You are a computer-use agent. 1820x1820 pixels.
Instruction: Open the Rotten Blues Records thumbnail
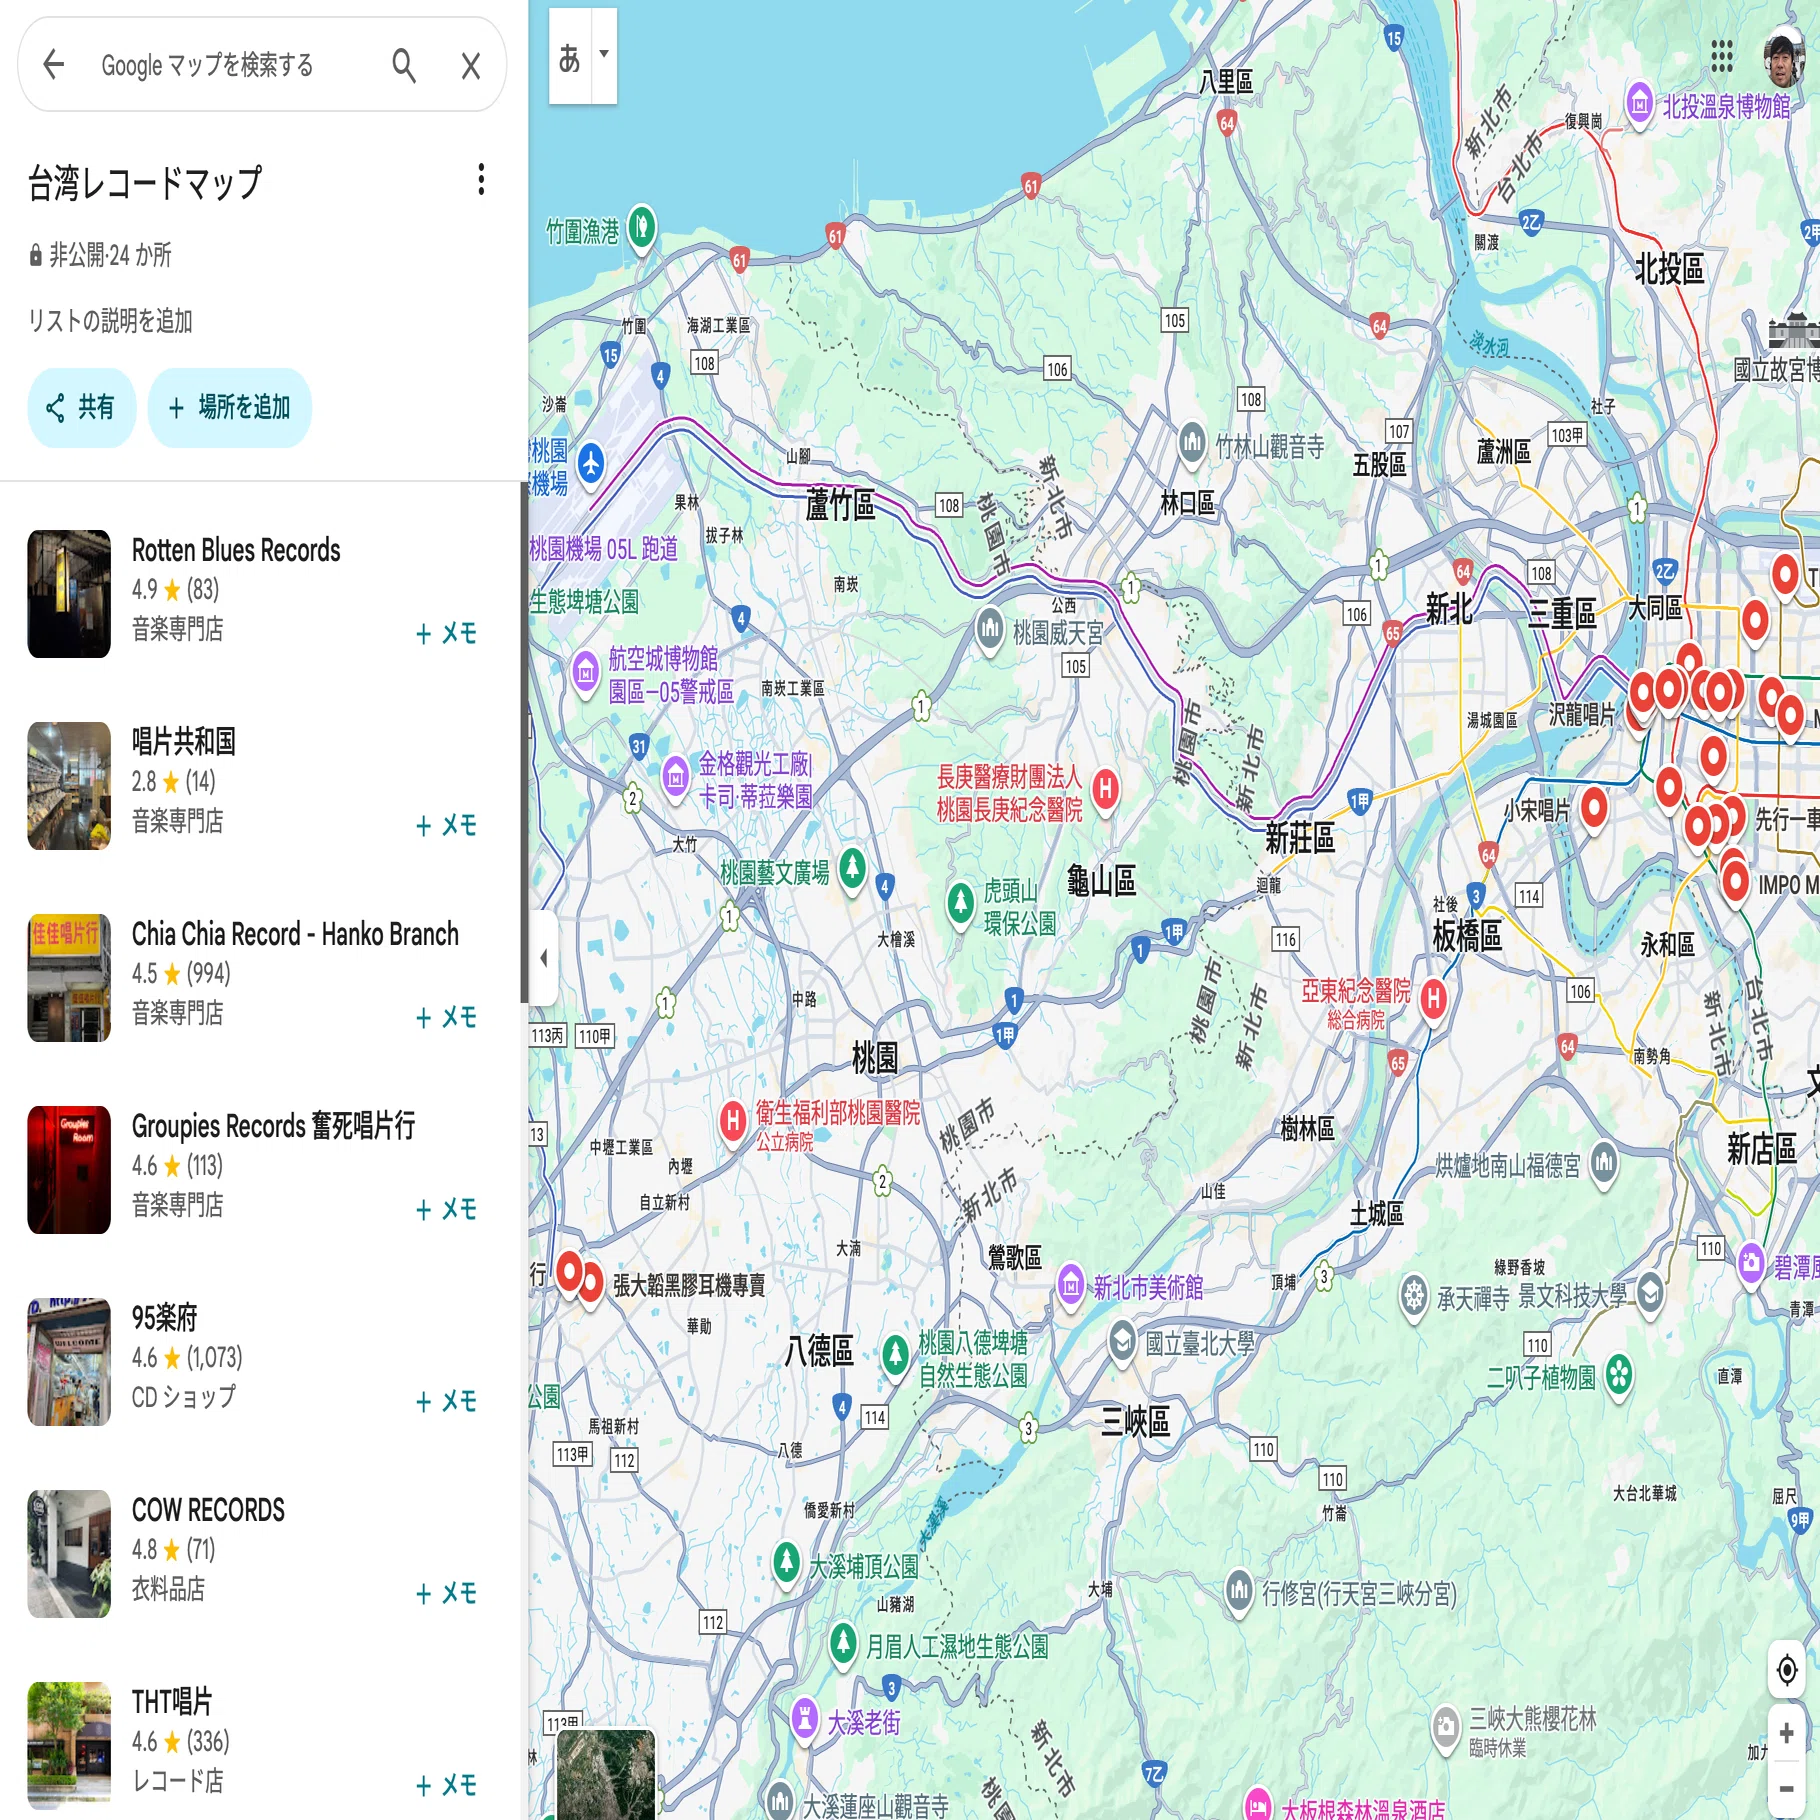(69, 594)
